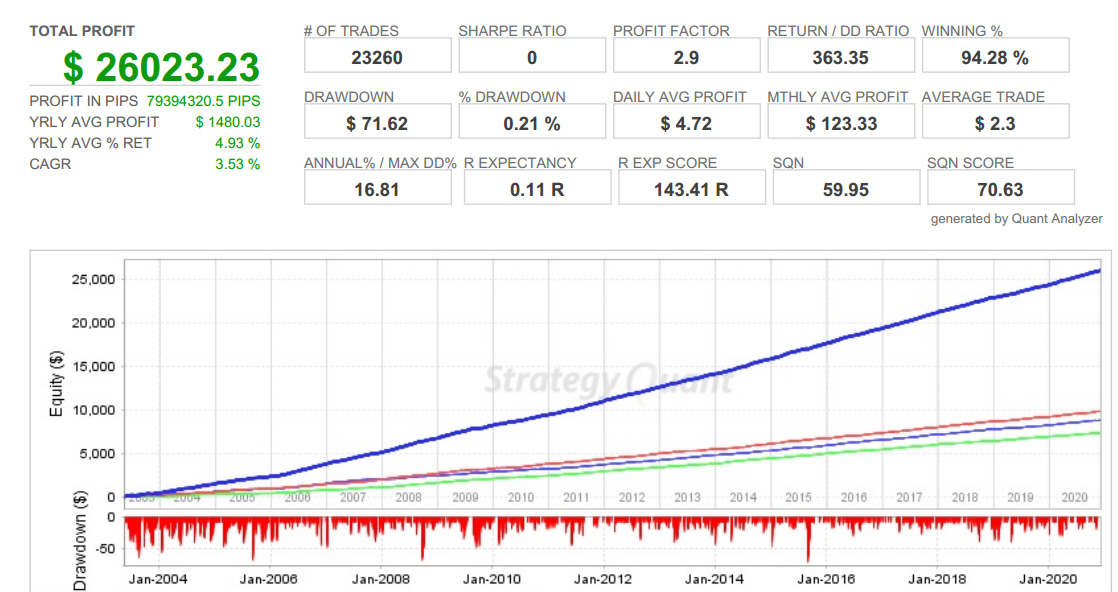Click profit in pips value 79394320.5 PIPS
This screenshot has width=1118, height=592.
pos(203,101)
